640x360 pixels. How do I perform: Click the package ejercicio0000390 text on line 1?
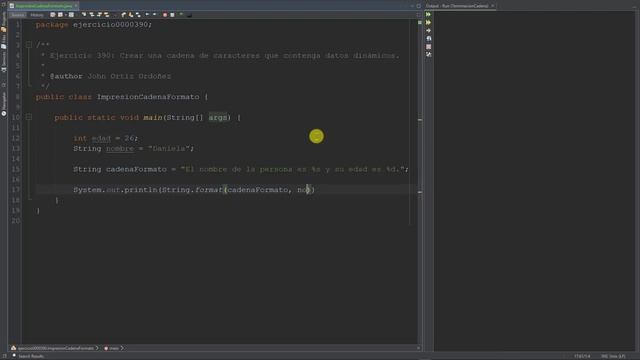pos(93,24)
